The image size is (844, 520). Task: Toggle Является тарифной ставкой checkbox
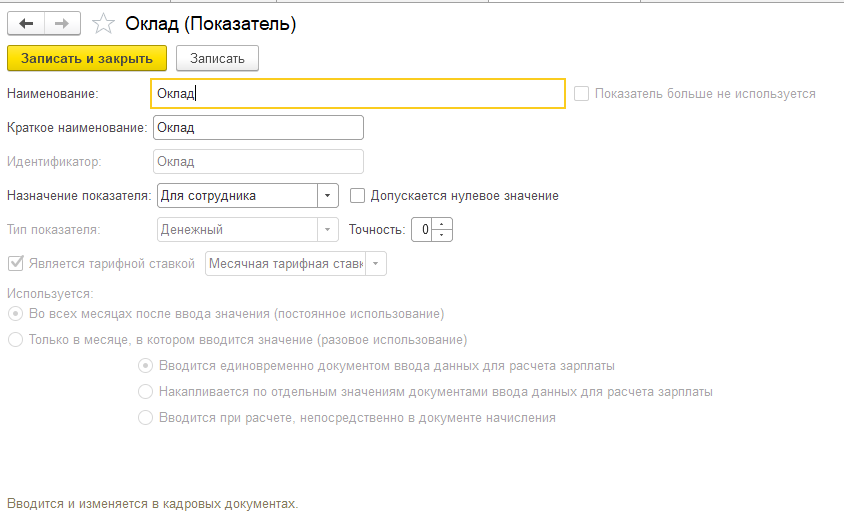(16, 263)
